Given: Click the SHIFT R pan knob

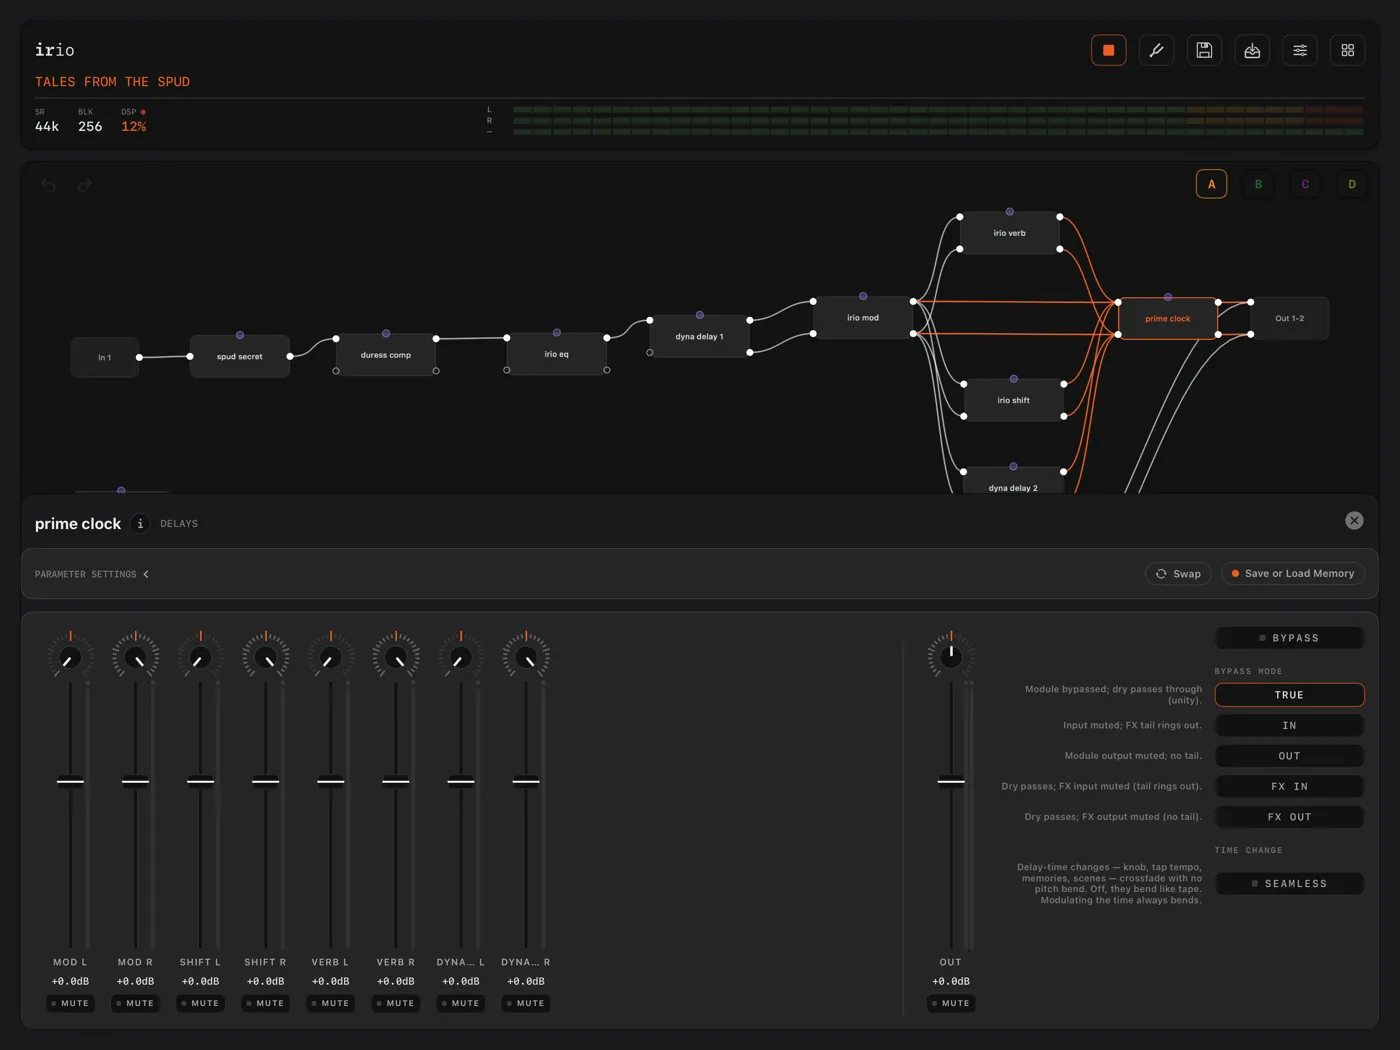Looking at the screenshot, I should pyautogui.click(x=266, y=657).
